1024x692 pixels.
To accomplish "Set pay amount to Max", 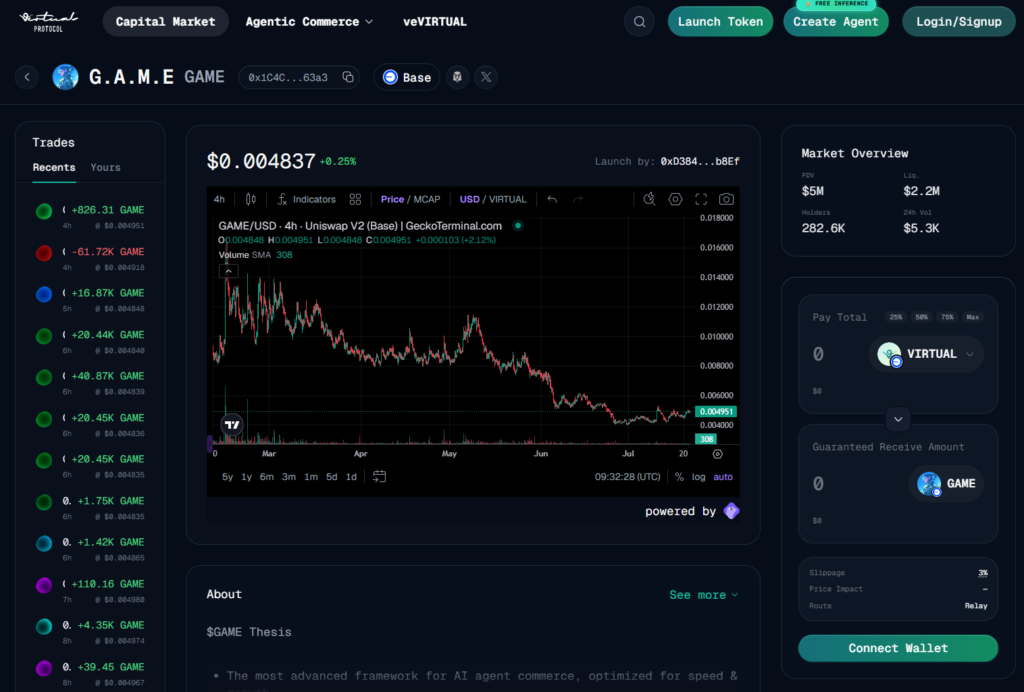I will pyautogui.click(x=972, y=317).
